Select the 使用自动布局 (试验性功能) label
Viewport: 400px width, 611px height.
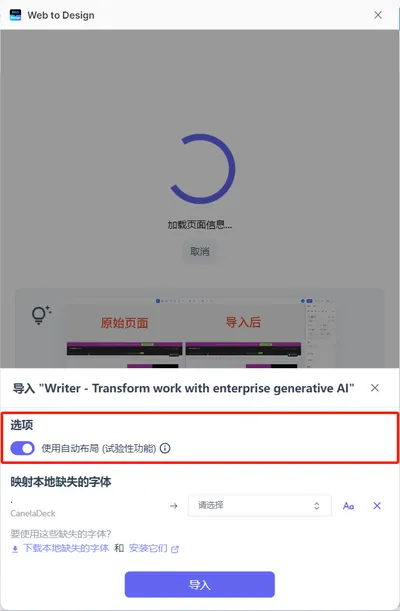[x=99, y=449]
